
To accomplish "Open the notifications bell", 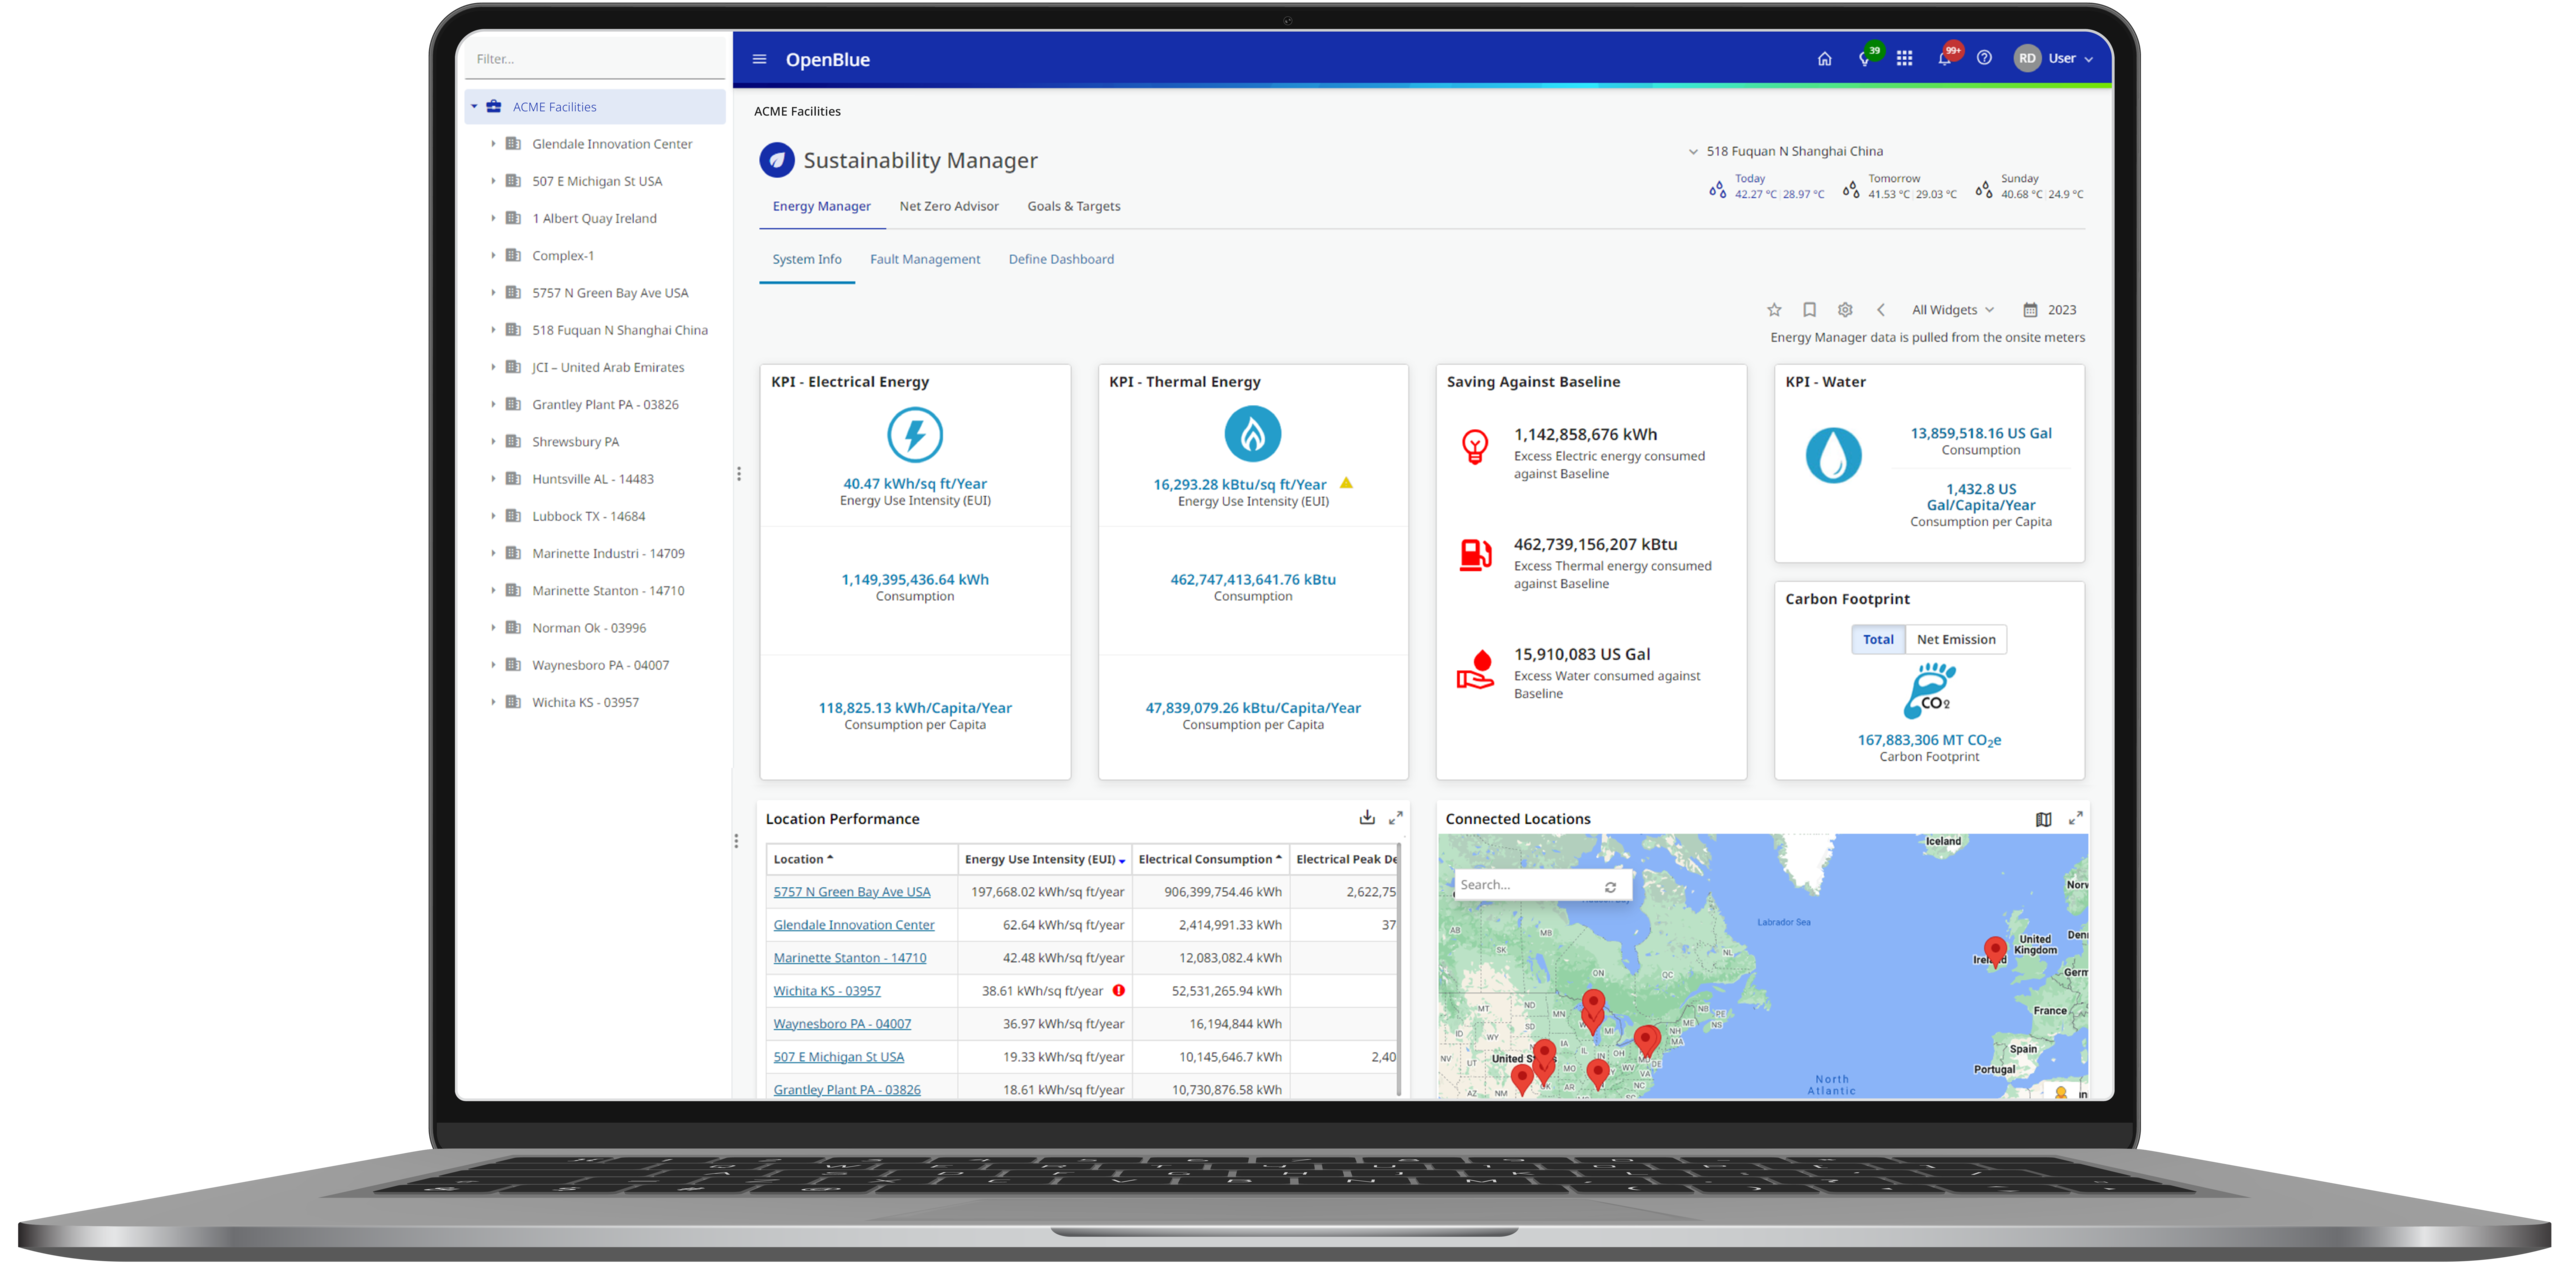I will 1944,59.
